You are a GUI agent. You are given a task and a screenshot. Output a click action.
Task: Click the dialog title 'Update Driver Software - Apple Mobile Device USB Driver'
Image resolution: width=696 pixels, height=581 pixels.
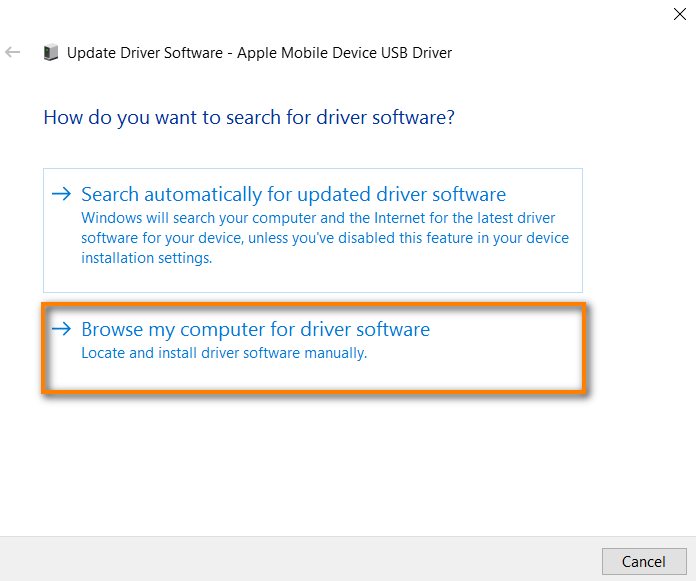(259, 53)
